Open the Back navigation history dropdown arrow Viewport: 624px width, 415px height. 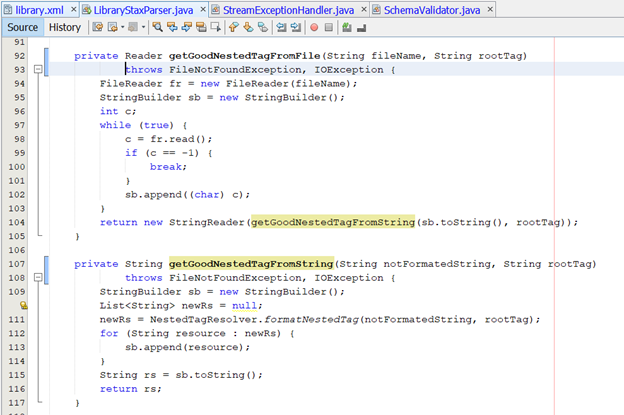(123, 27)
